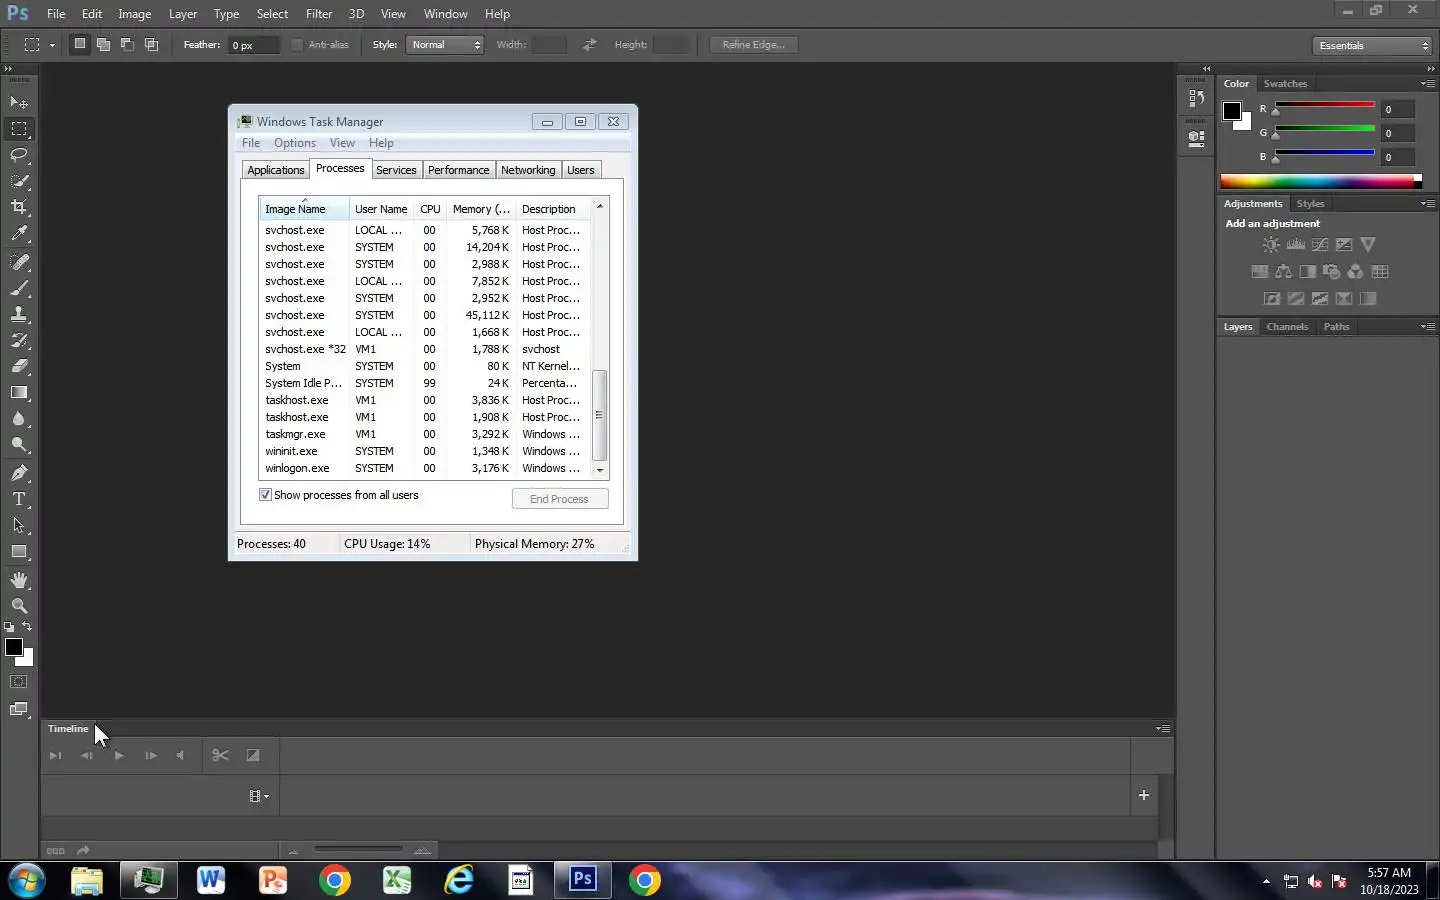This screenshot has height=900, width=1440.
Task: Click the Brightness/Contrast adjustment icon
Action: pyautogui.click(x=1270, y=244)
